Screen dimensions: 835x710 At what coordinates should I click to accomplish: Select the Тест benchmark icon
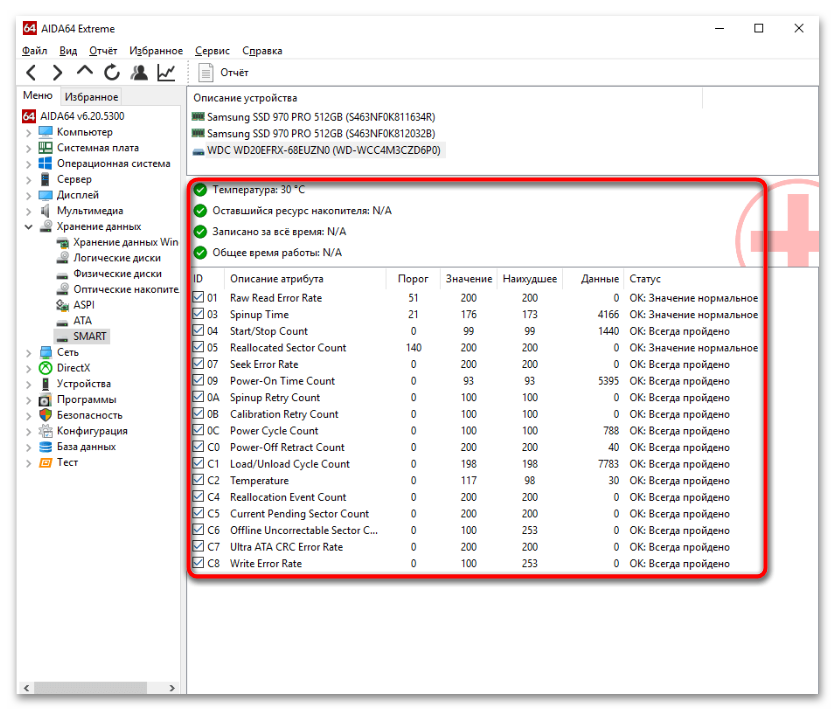pos(45,462)
